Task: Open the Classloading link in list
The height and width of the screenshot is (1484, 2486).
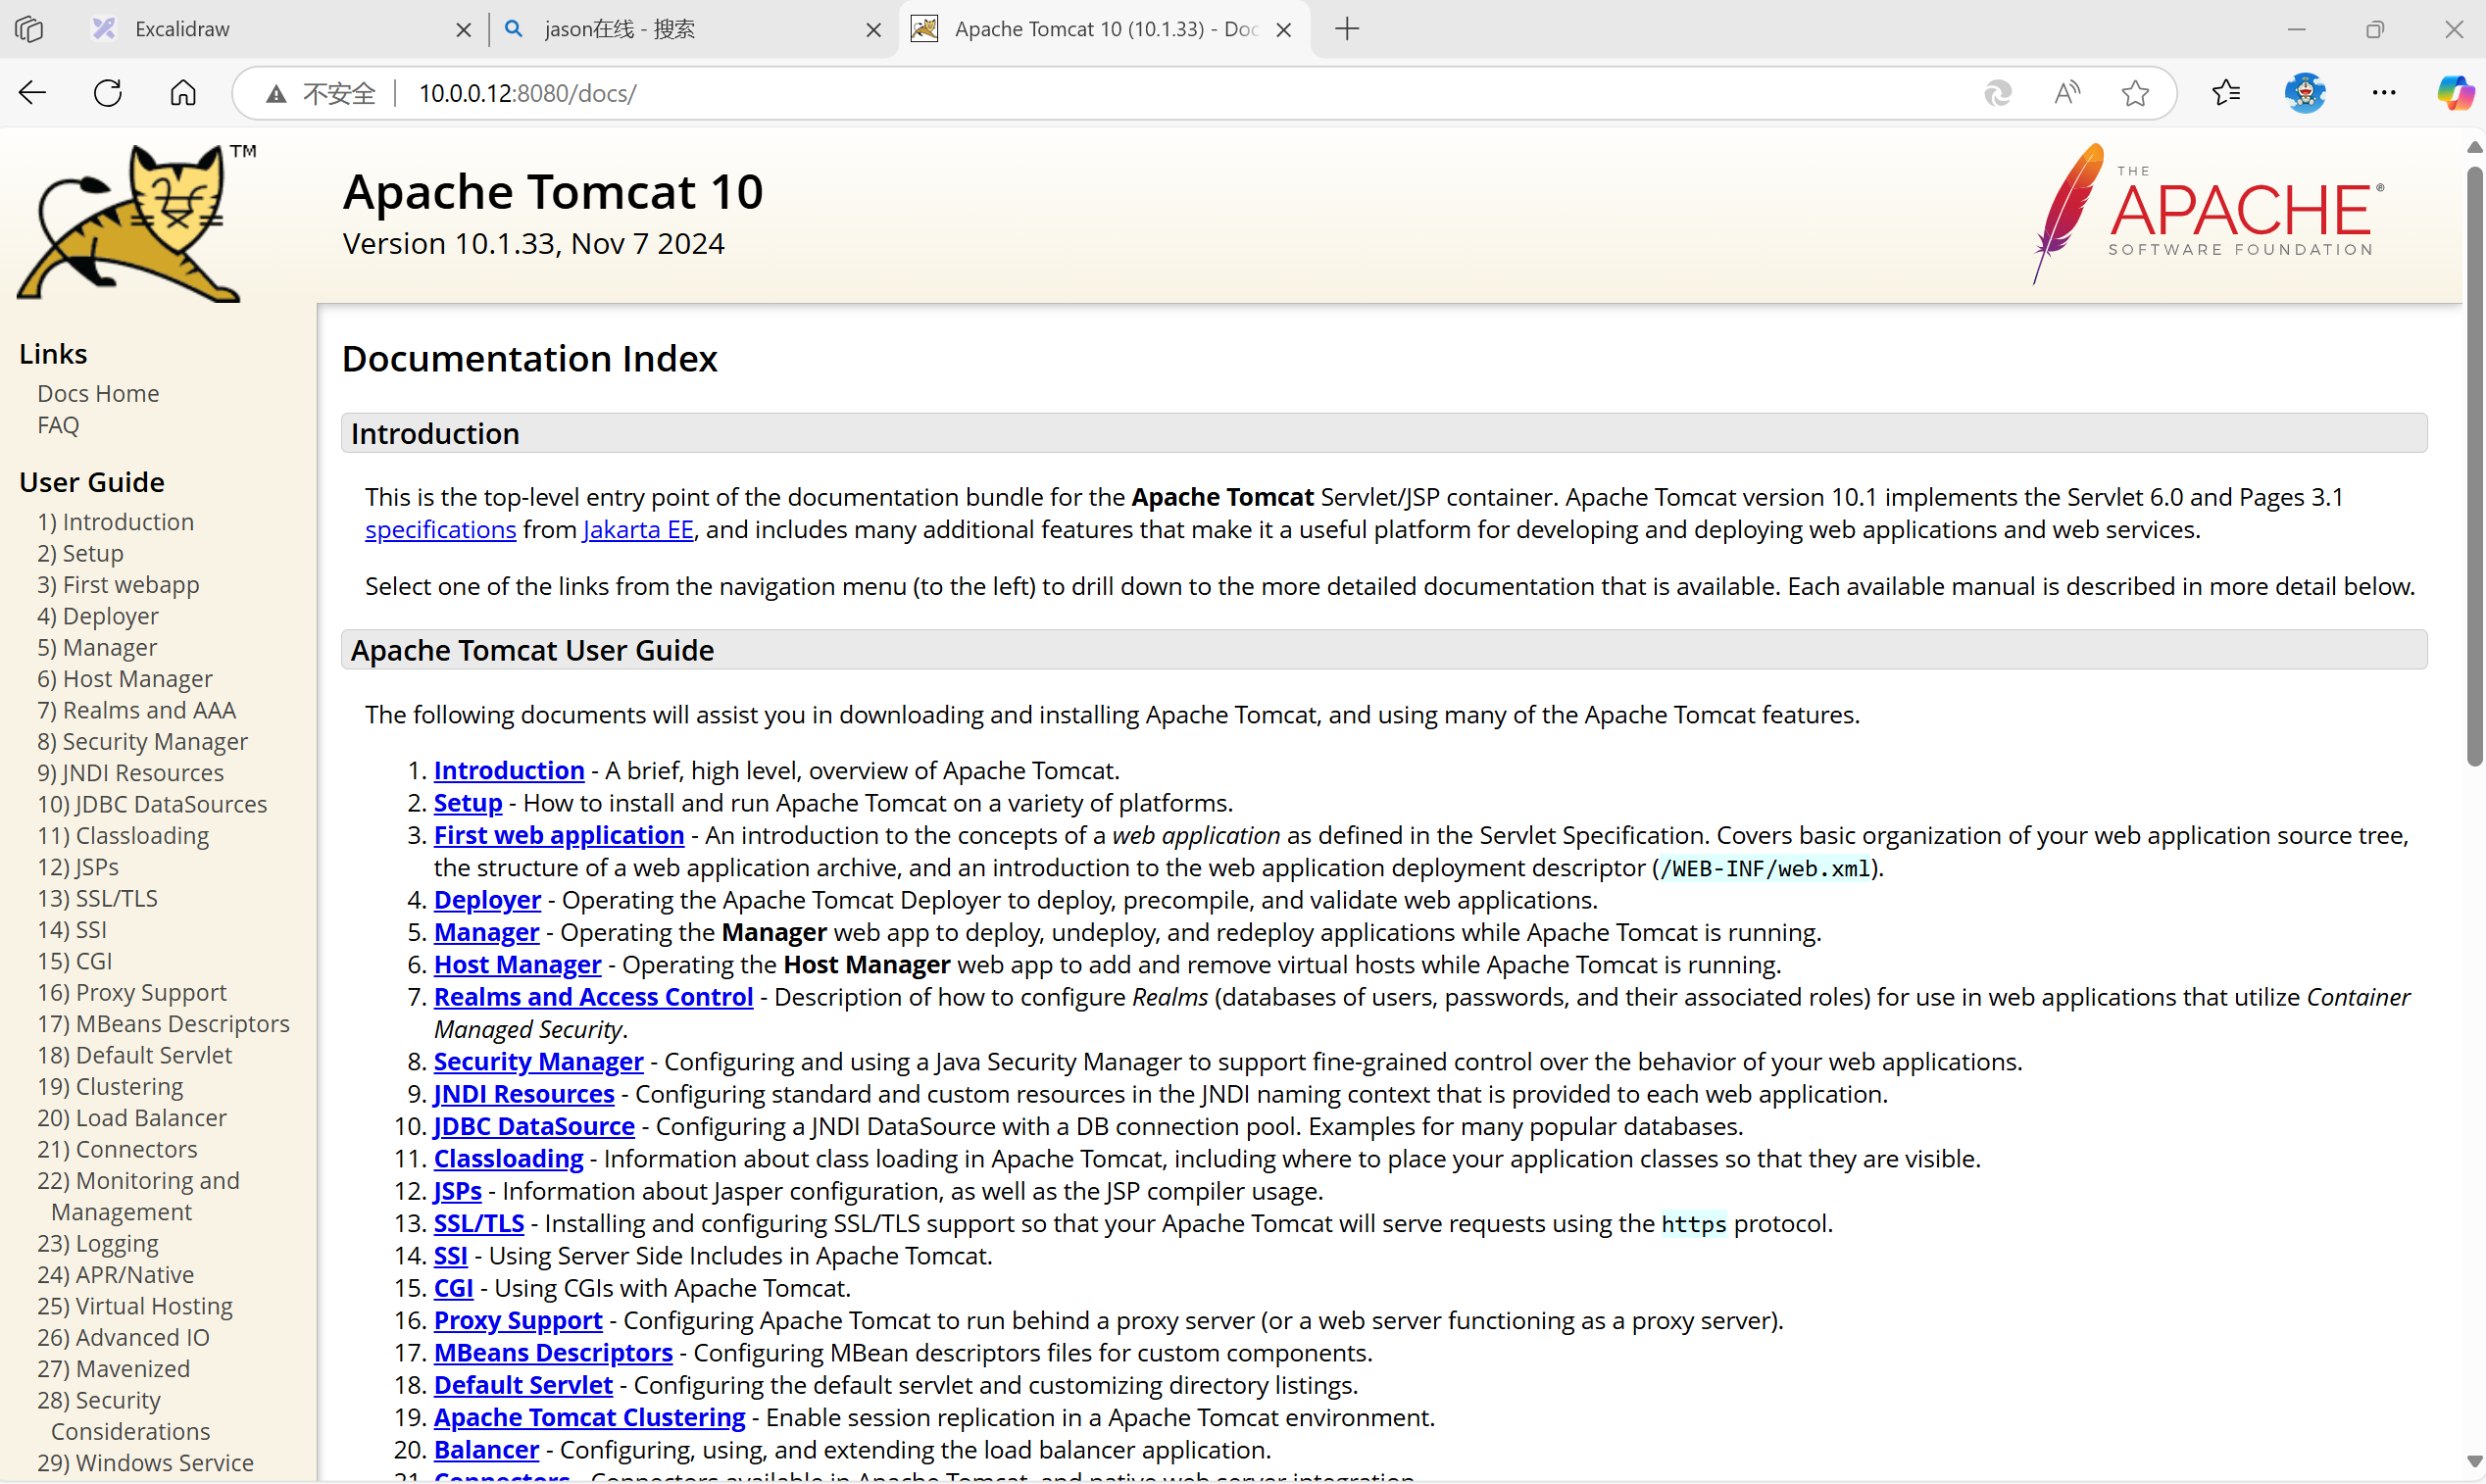Action: pos(508,1159)
